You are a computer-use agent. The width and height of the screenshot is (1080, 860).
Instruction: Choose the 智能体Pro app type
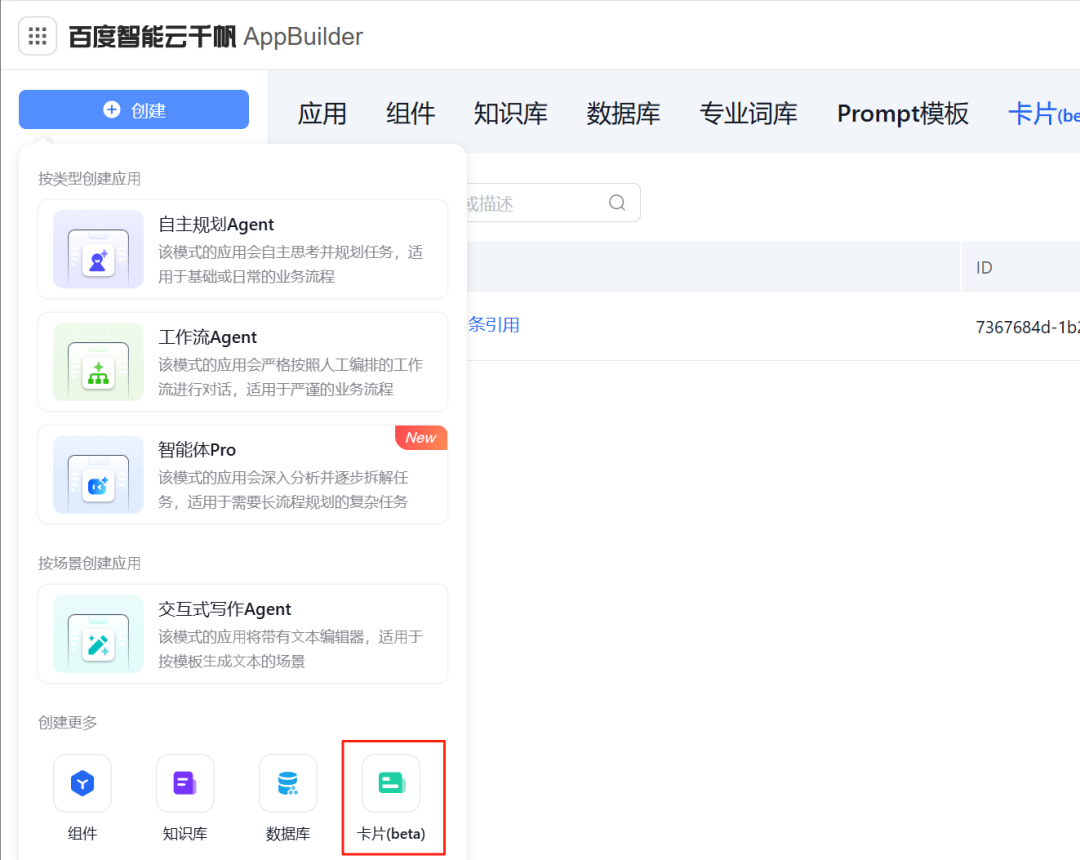242,474
